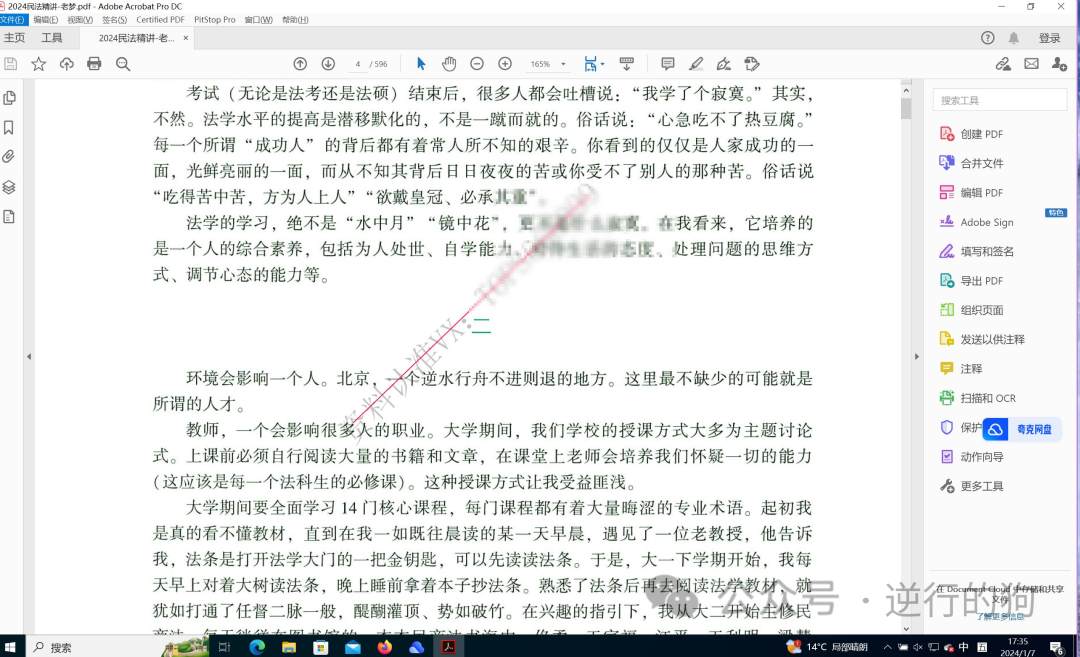Toggle the zoom in control

tap(505, 63)
